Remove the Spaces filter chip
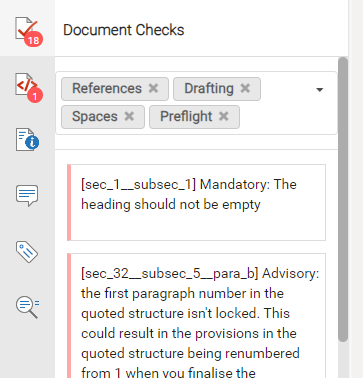 pos(129,116)
